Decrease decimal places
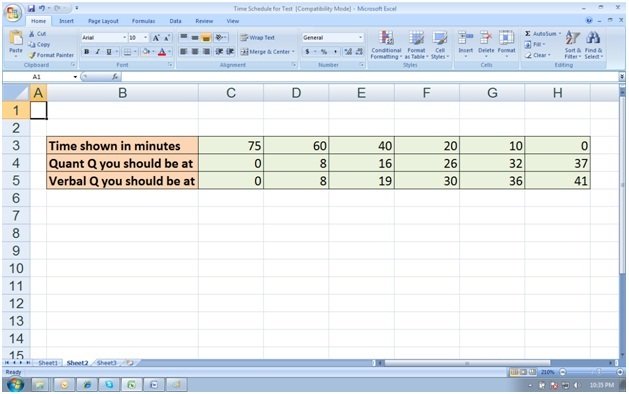629x394 pixels. [359, 52]
